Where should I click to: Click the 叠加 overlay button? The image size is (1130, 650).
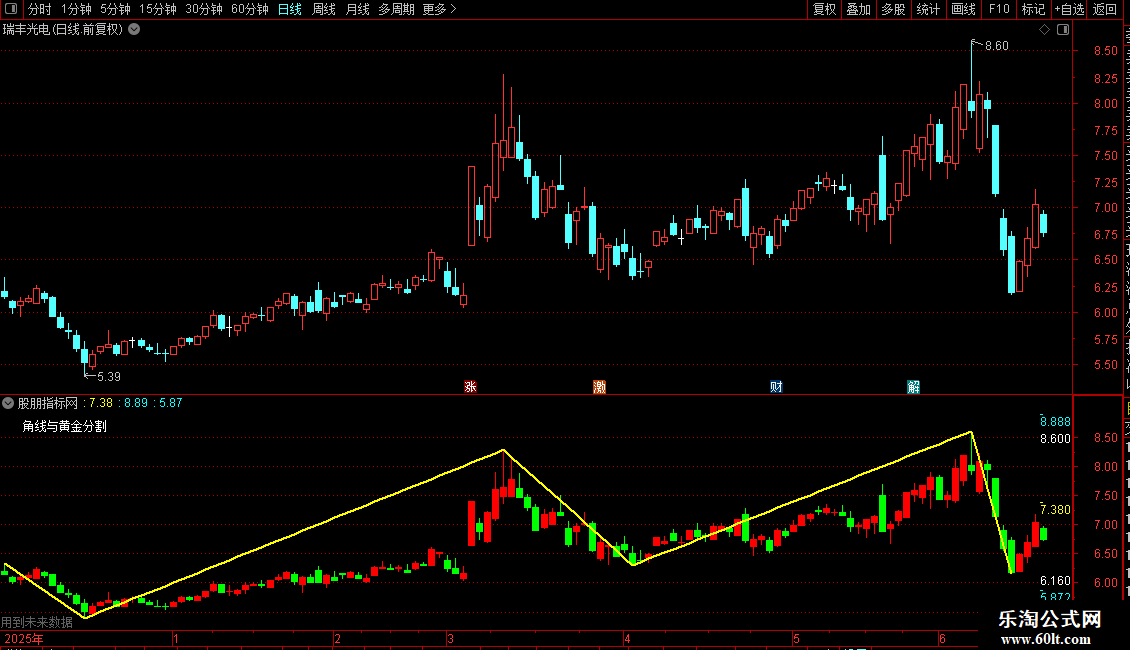click(858, 9)
